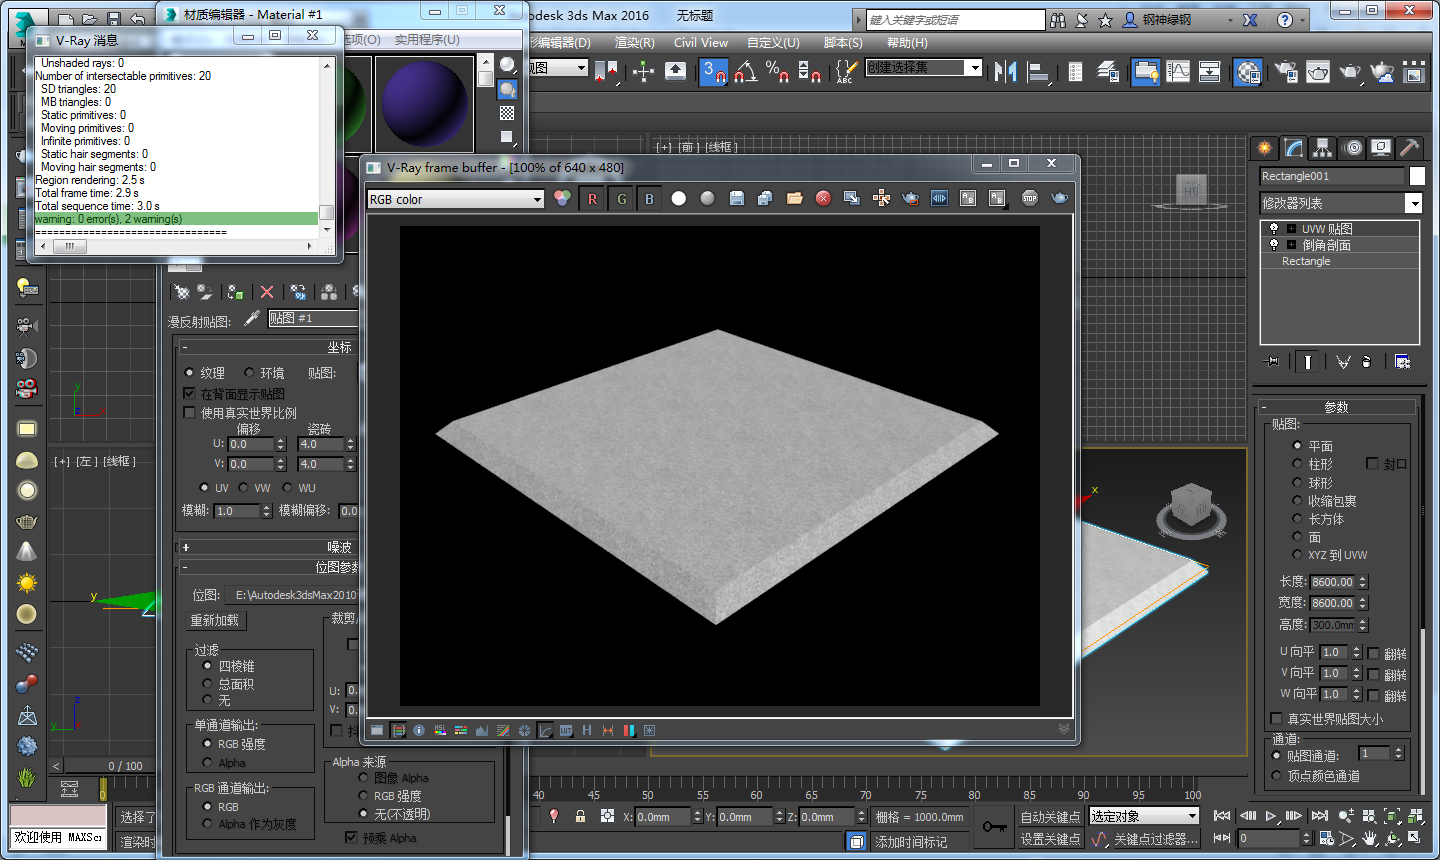This screenshot has height=860, width=1440.
Task: Open the 选定对象 key filter dropdown
Action: [x=1143, y=816]
